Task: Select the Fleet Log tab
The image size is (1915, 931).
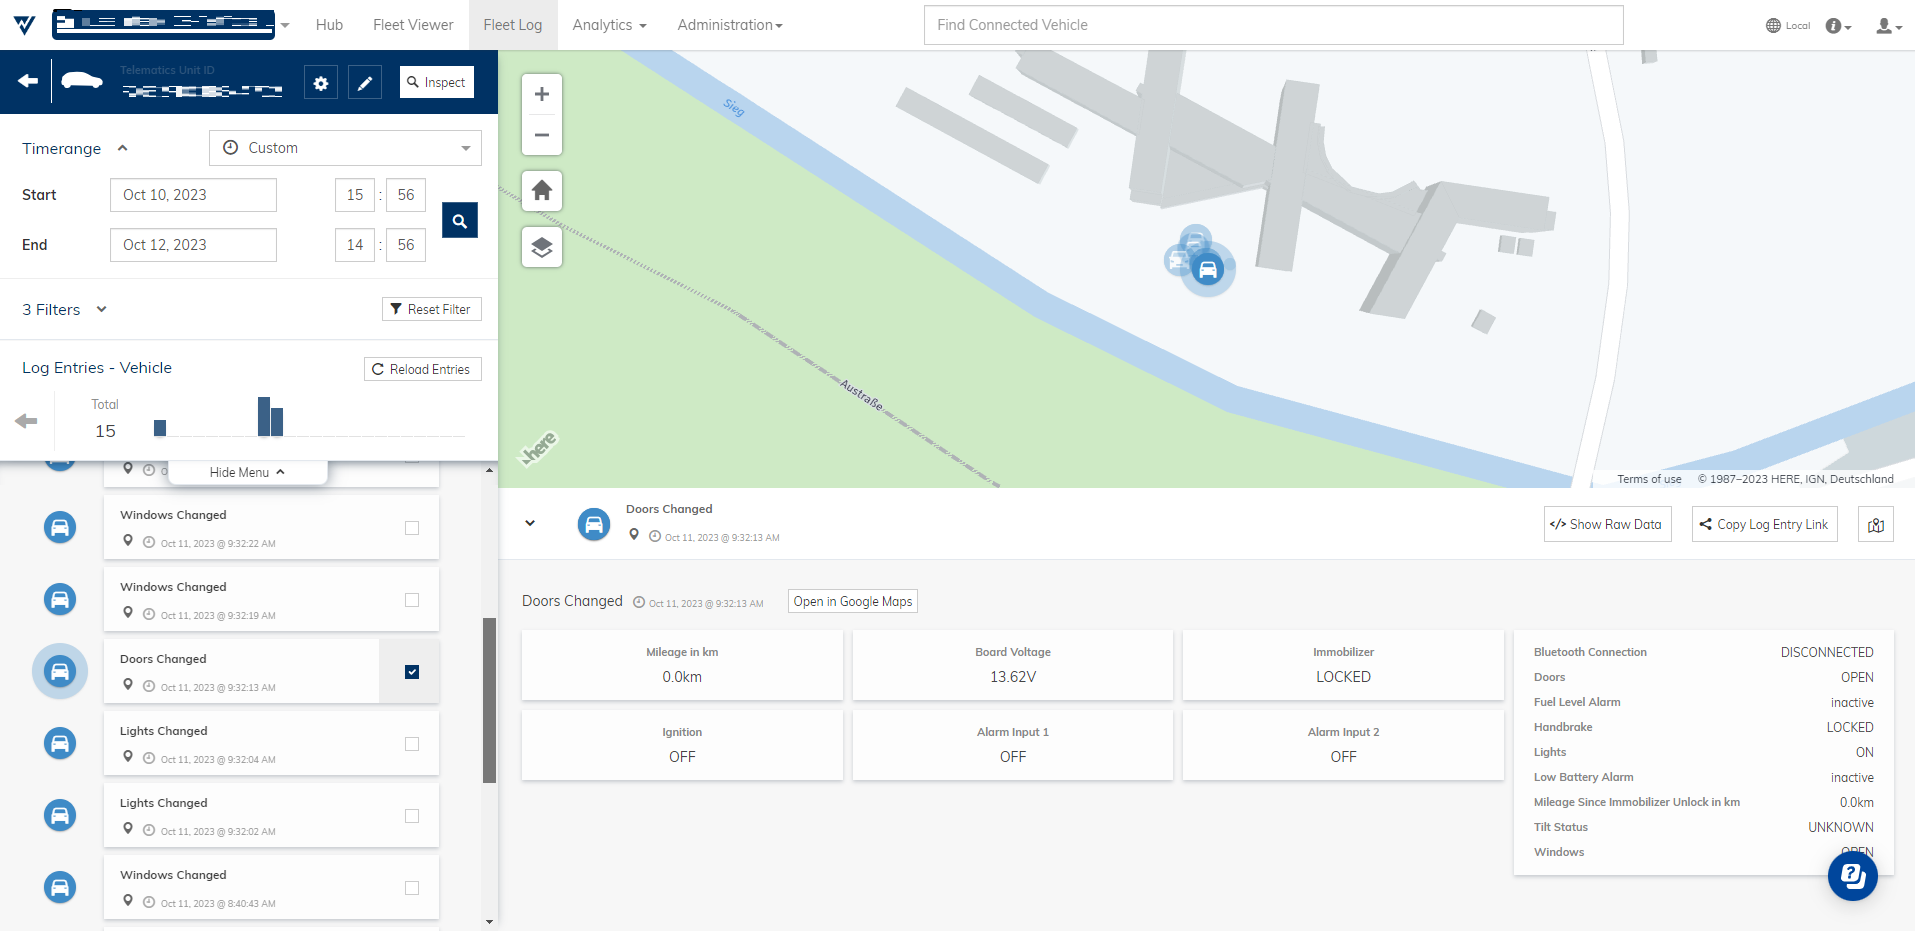Action: click(x=513, y=25)
